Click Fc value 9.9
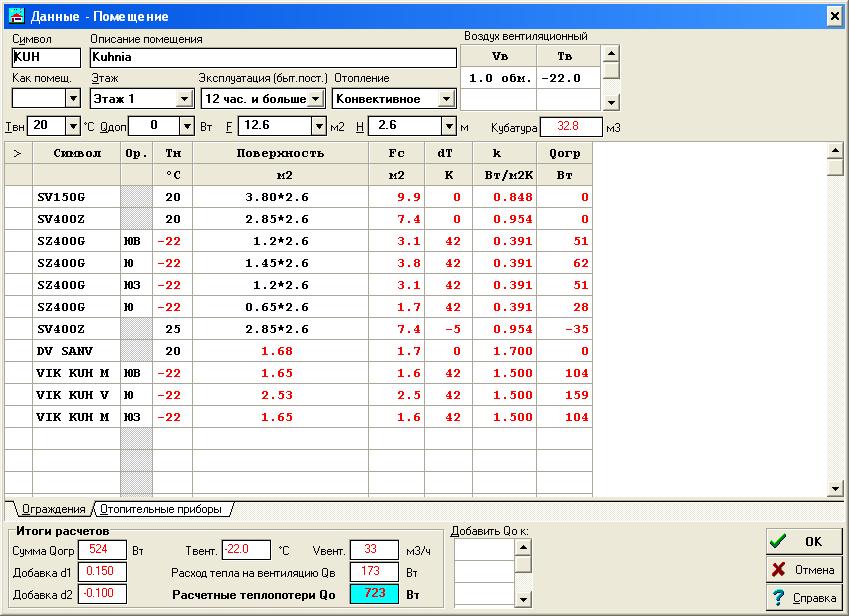Viewport: 849px width, 616px height. pyautogui.click(x=397, y=197)
